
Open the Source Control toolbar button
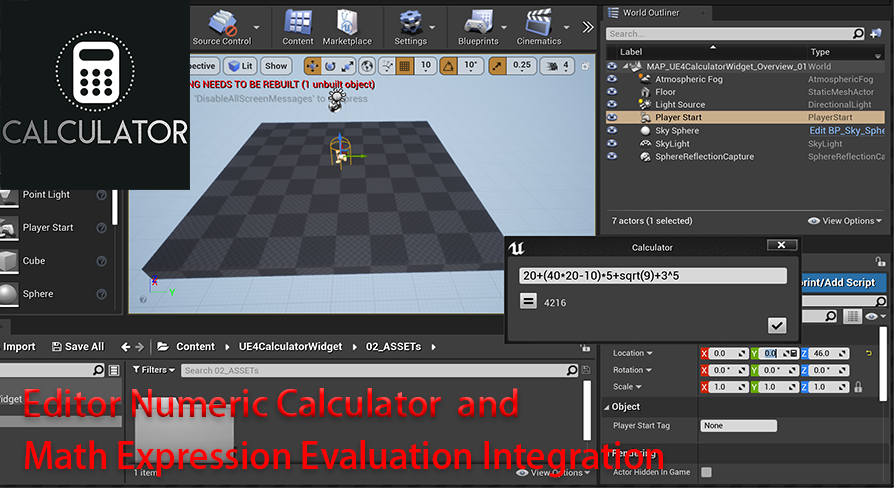[222, 27]
